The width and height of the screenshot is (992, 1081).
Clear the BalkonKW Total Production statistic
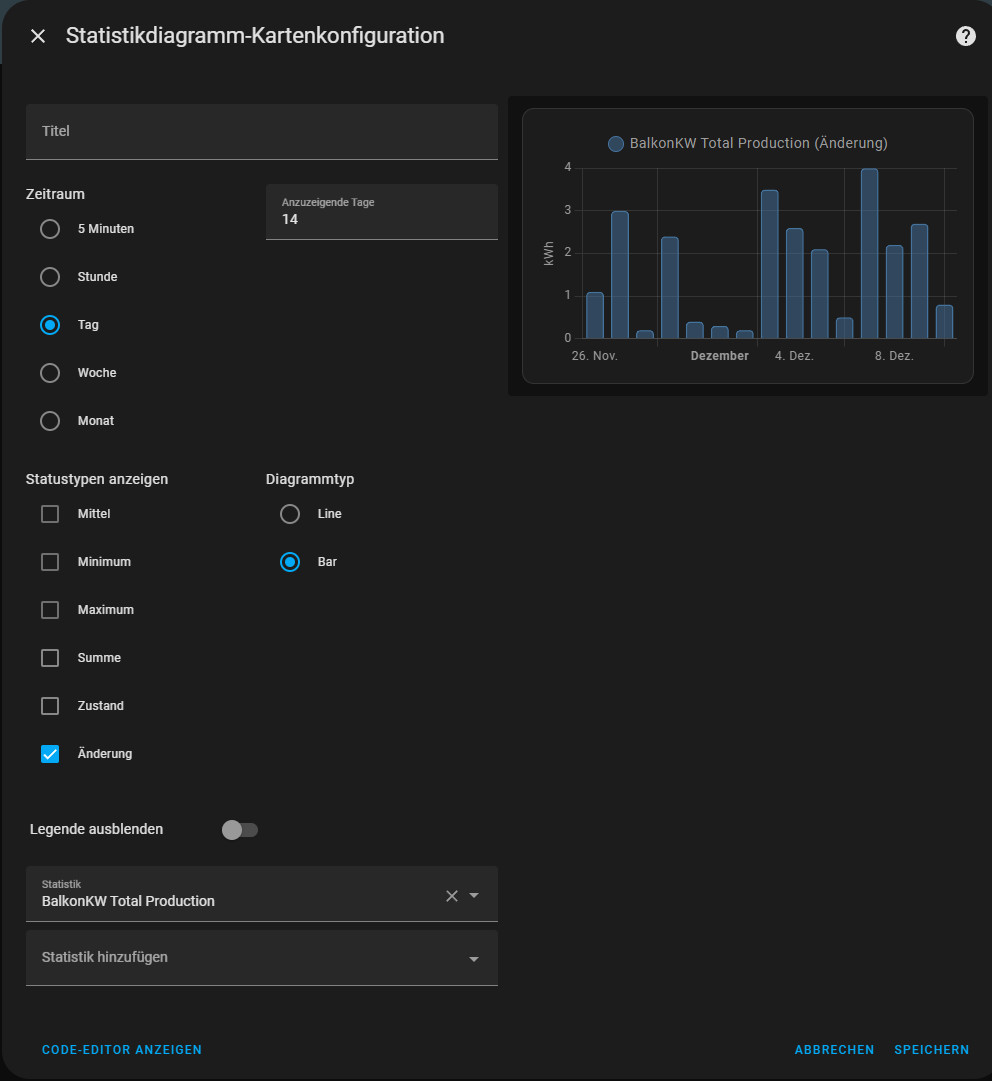click(x=451, y=896)
